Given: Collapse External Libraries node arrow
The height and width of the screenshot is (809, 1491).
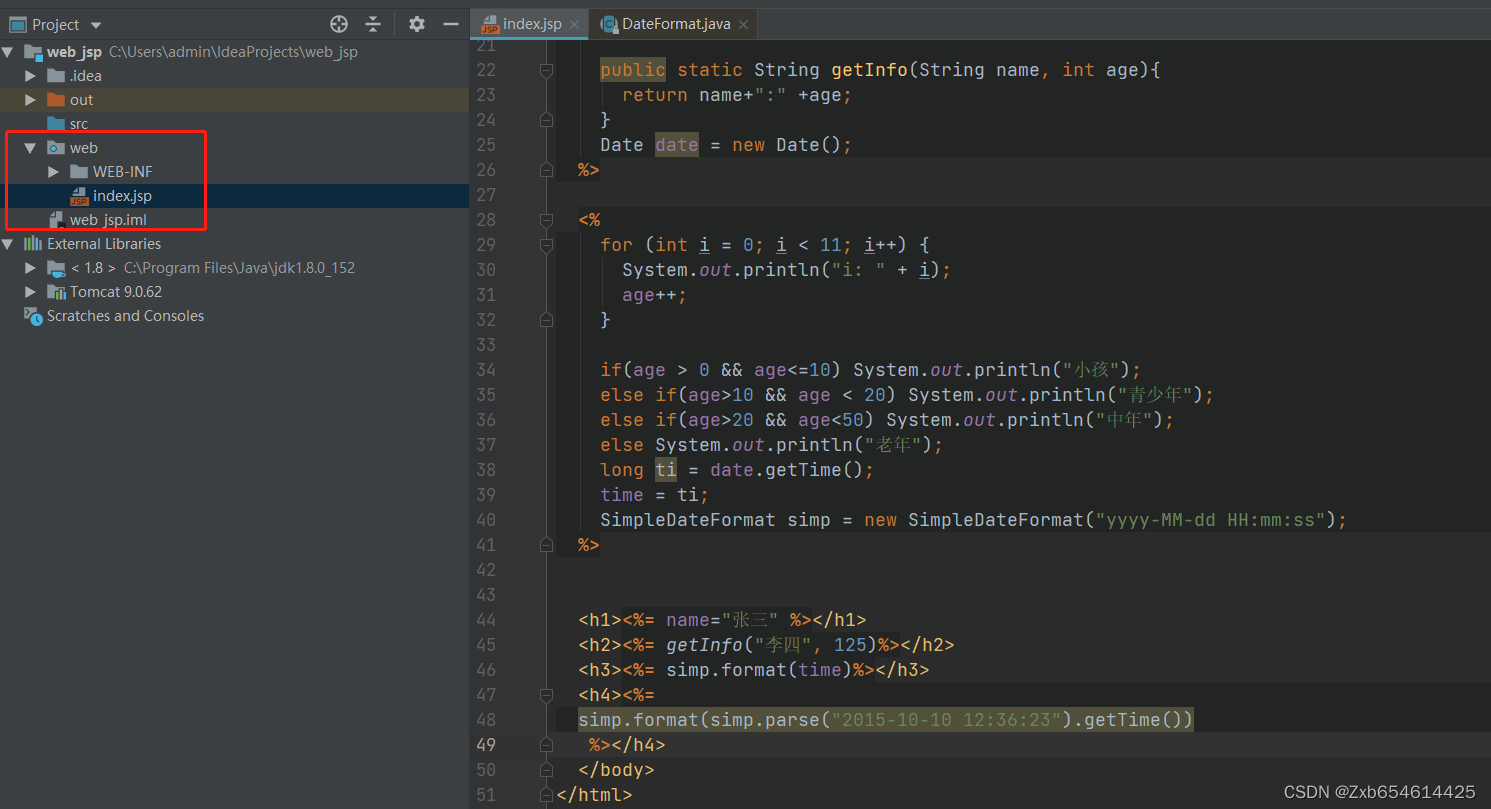Looking at the screenshot, I should click(x=8, y=244).
